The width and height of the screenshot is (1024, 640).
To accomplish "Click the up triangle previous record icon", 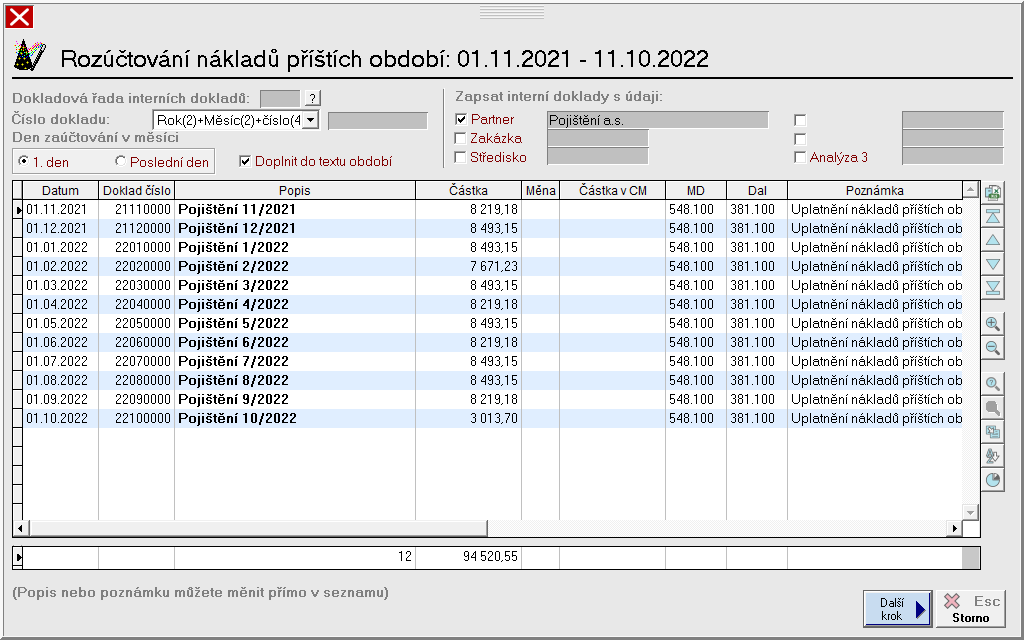I will coord(993,241).
